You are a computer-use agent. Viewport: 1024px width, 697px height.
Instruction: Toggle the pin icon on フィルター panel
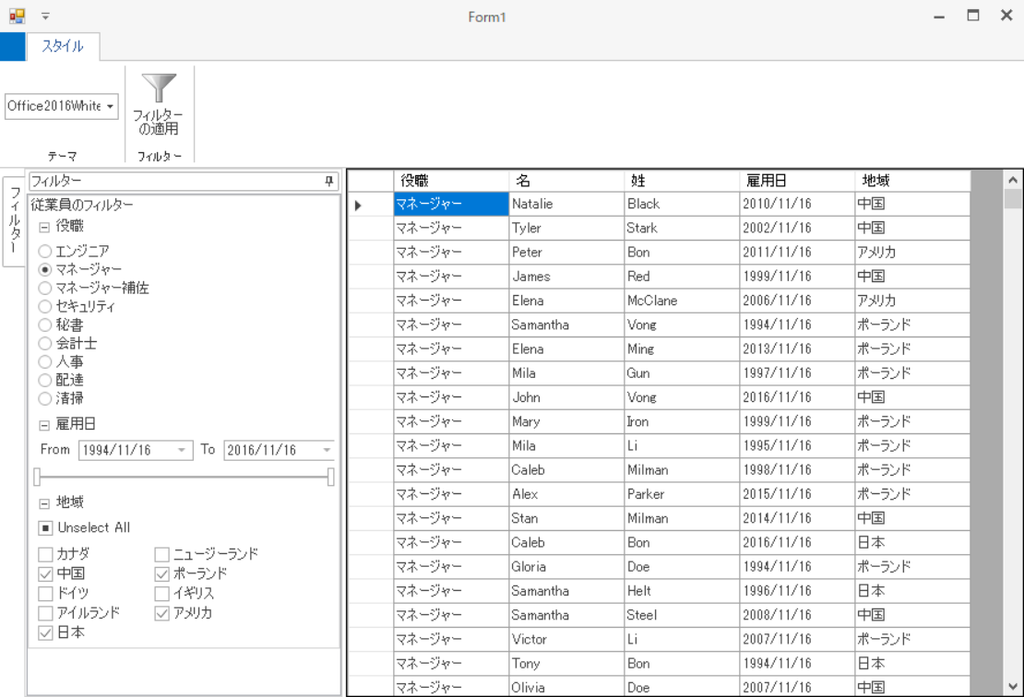(329, 181)
